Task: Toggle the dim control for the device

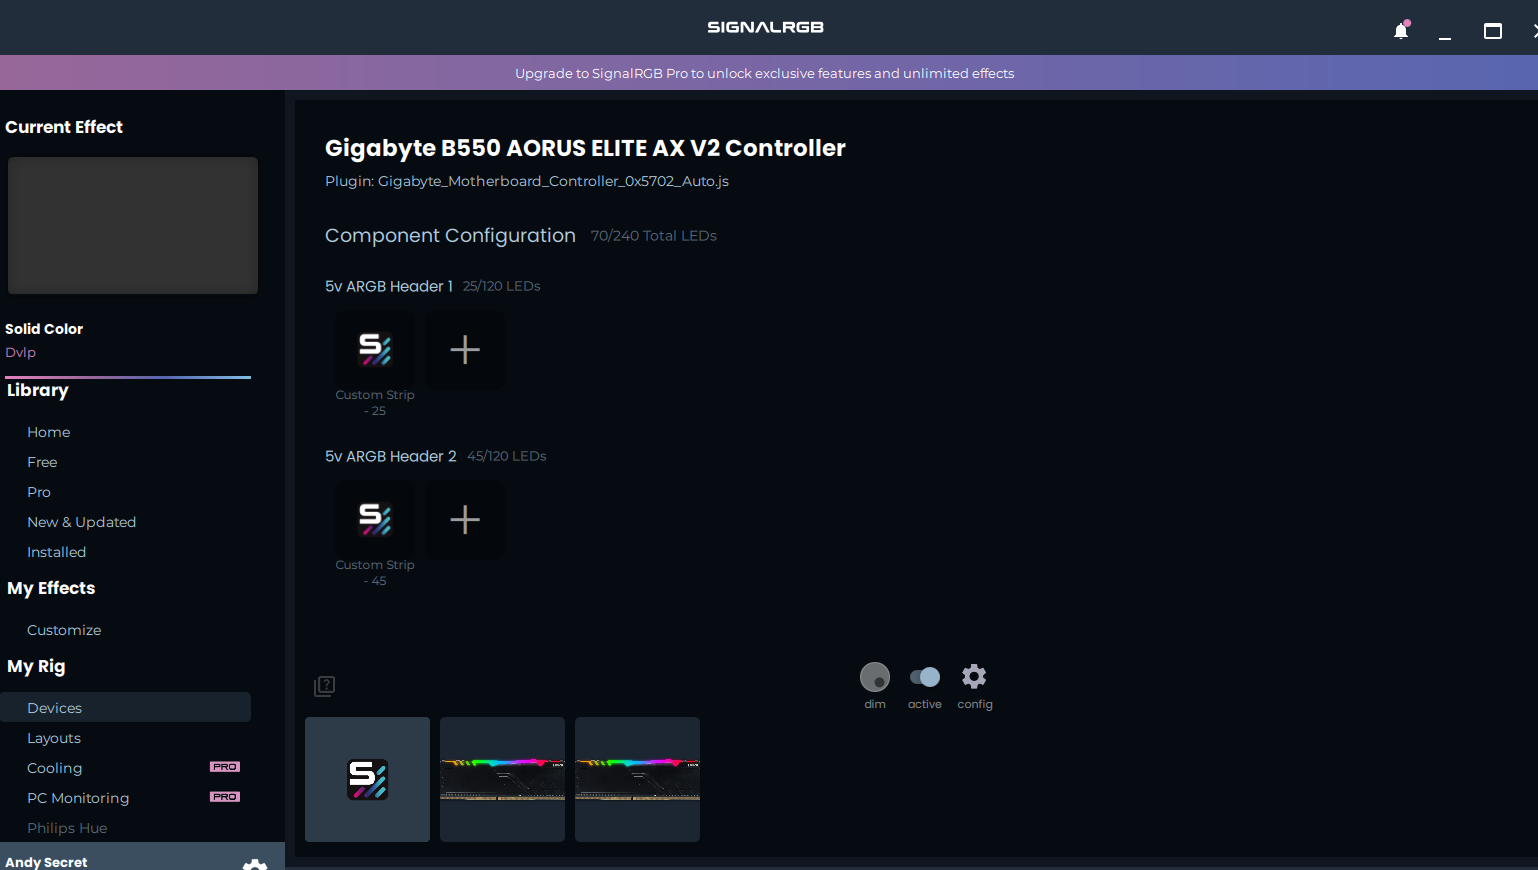Action: click(875, 677)
